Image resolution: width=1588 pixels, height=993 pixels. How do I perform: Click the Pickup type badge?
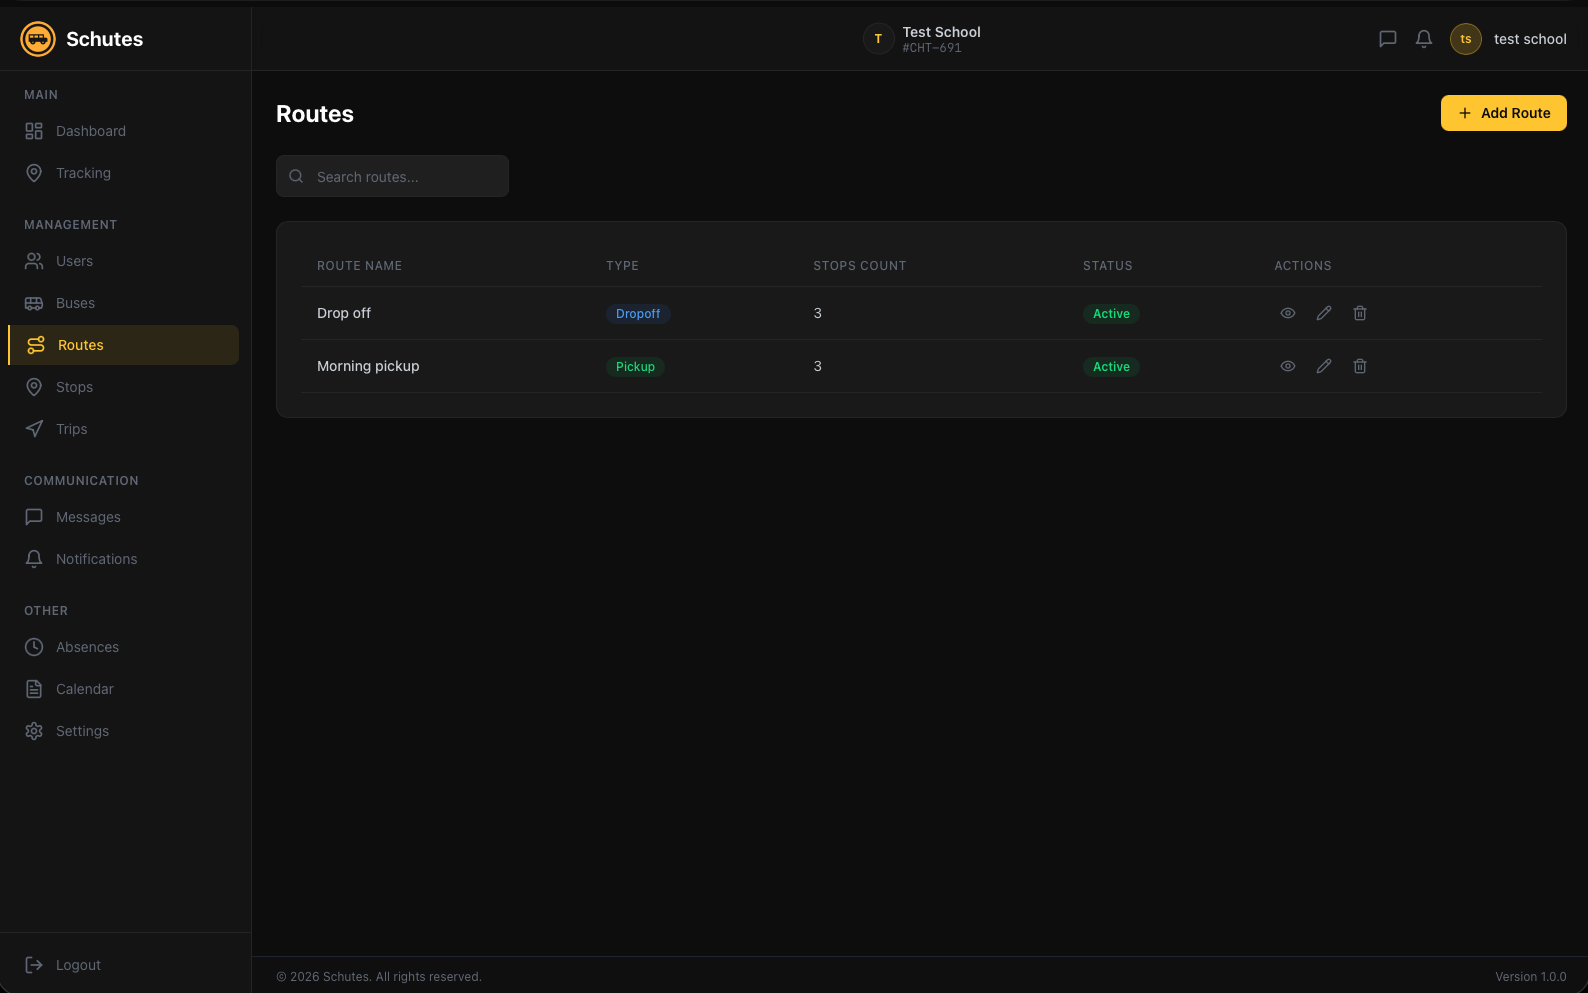635,367
